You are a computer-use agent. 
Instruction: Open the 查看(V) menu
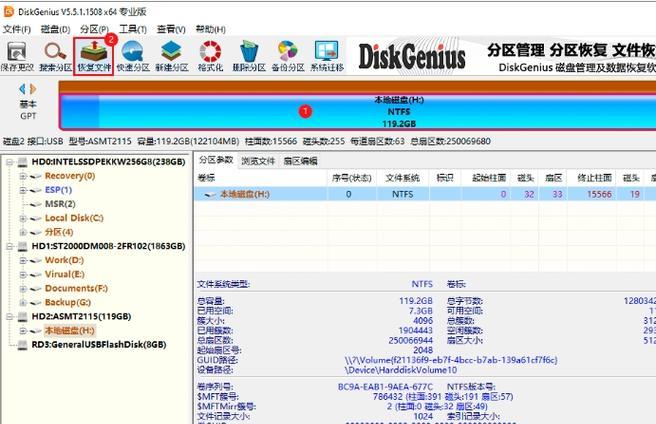pyautogui.click(x=171, y=29)
